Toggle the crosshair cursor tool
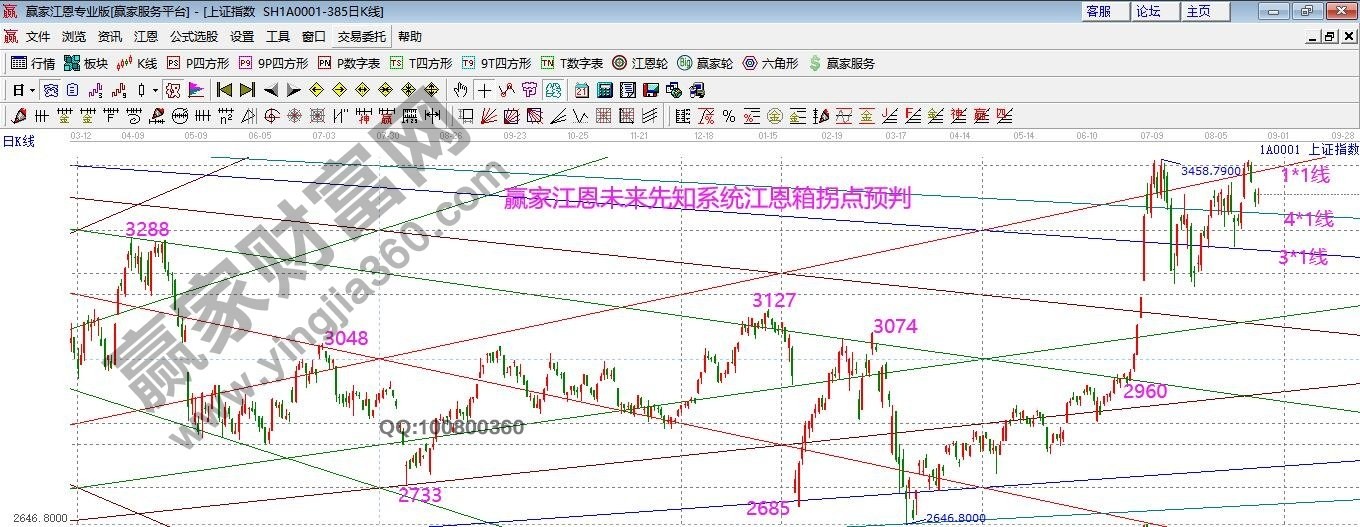 tap(485, 90)
